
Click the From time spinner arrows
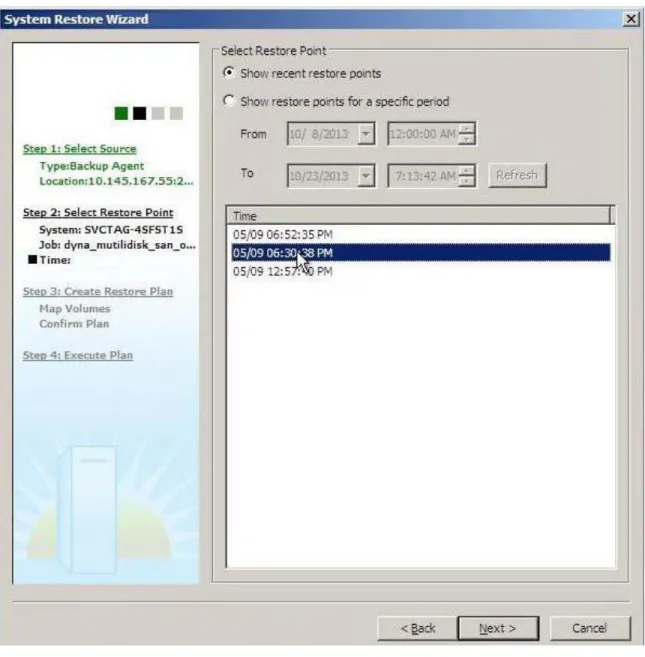point(466,134)
